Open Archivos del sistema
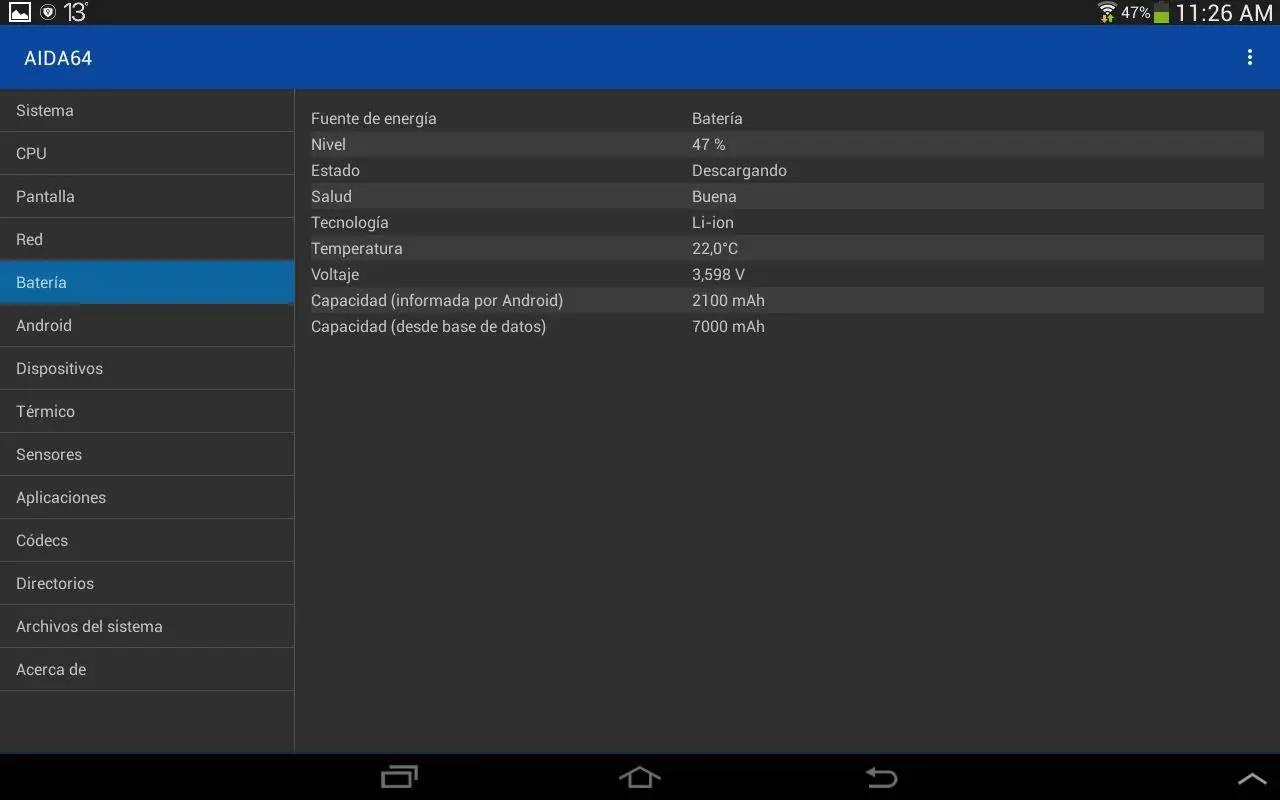 click(x=147, y=627)
